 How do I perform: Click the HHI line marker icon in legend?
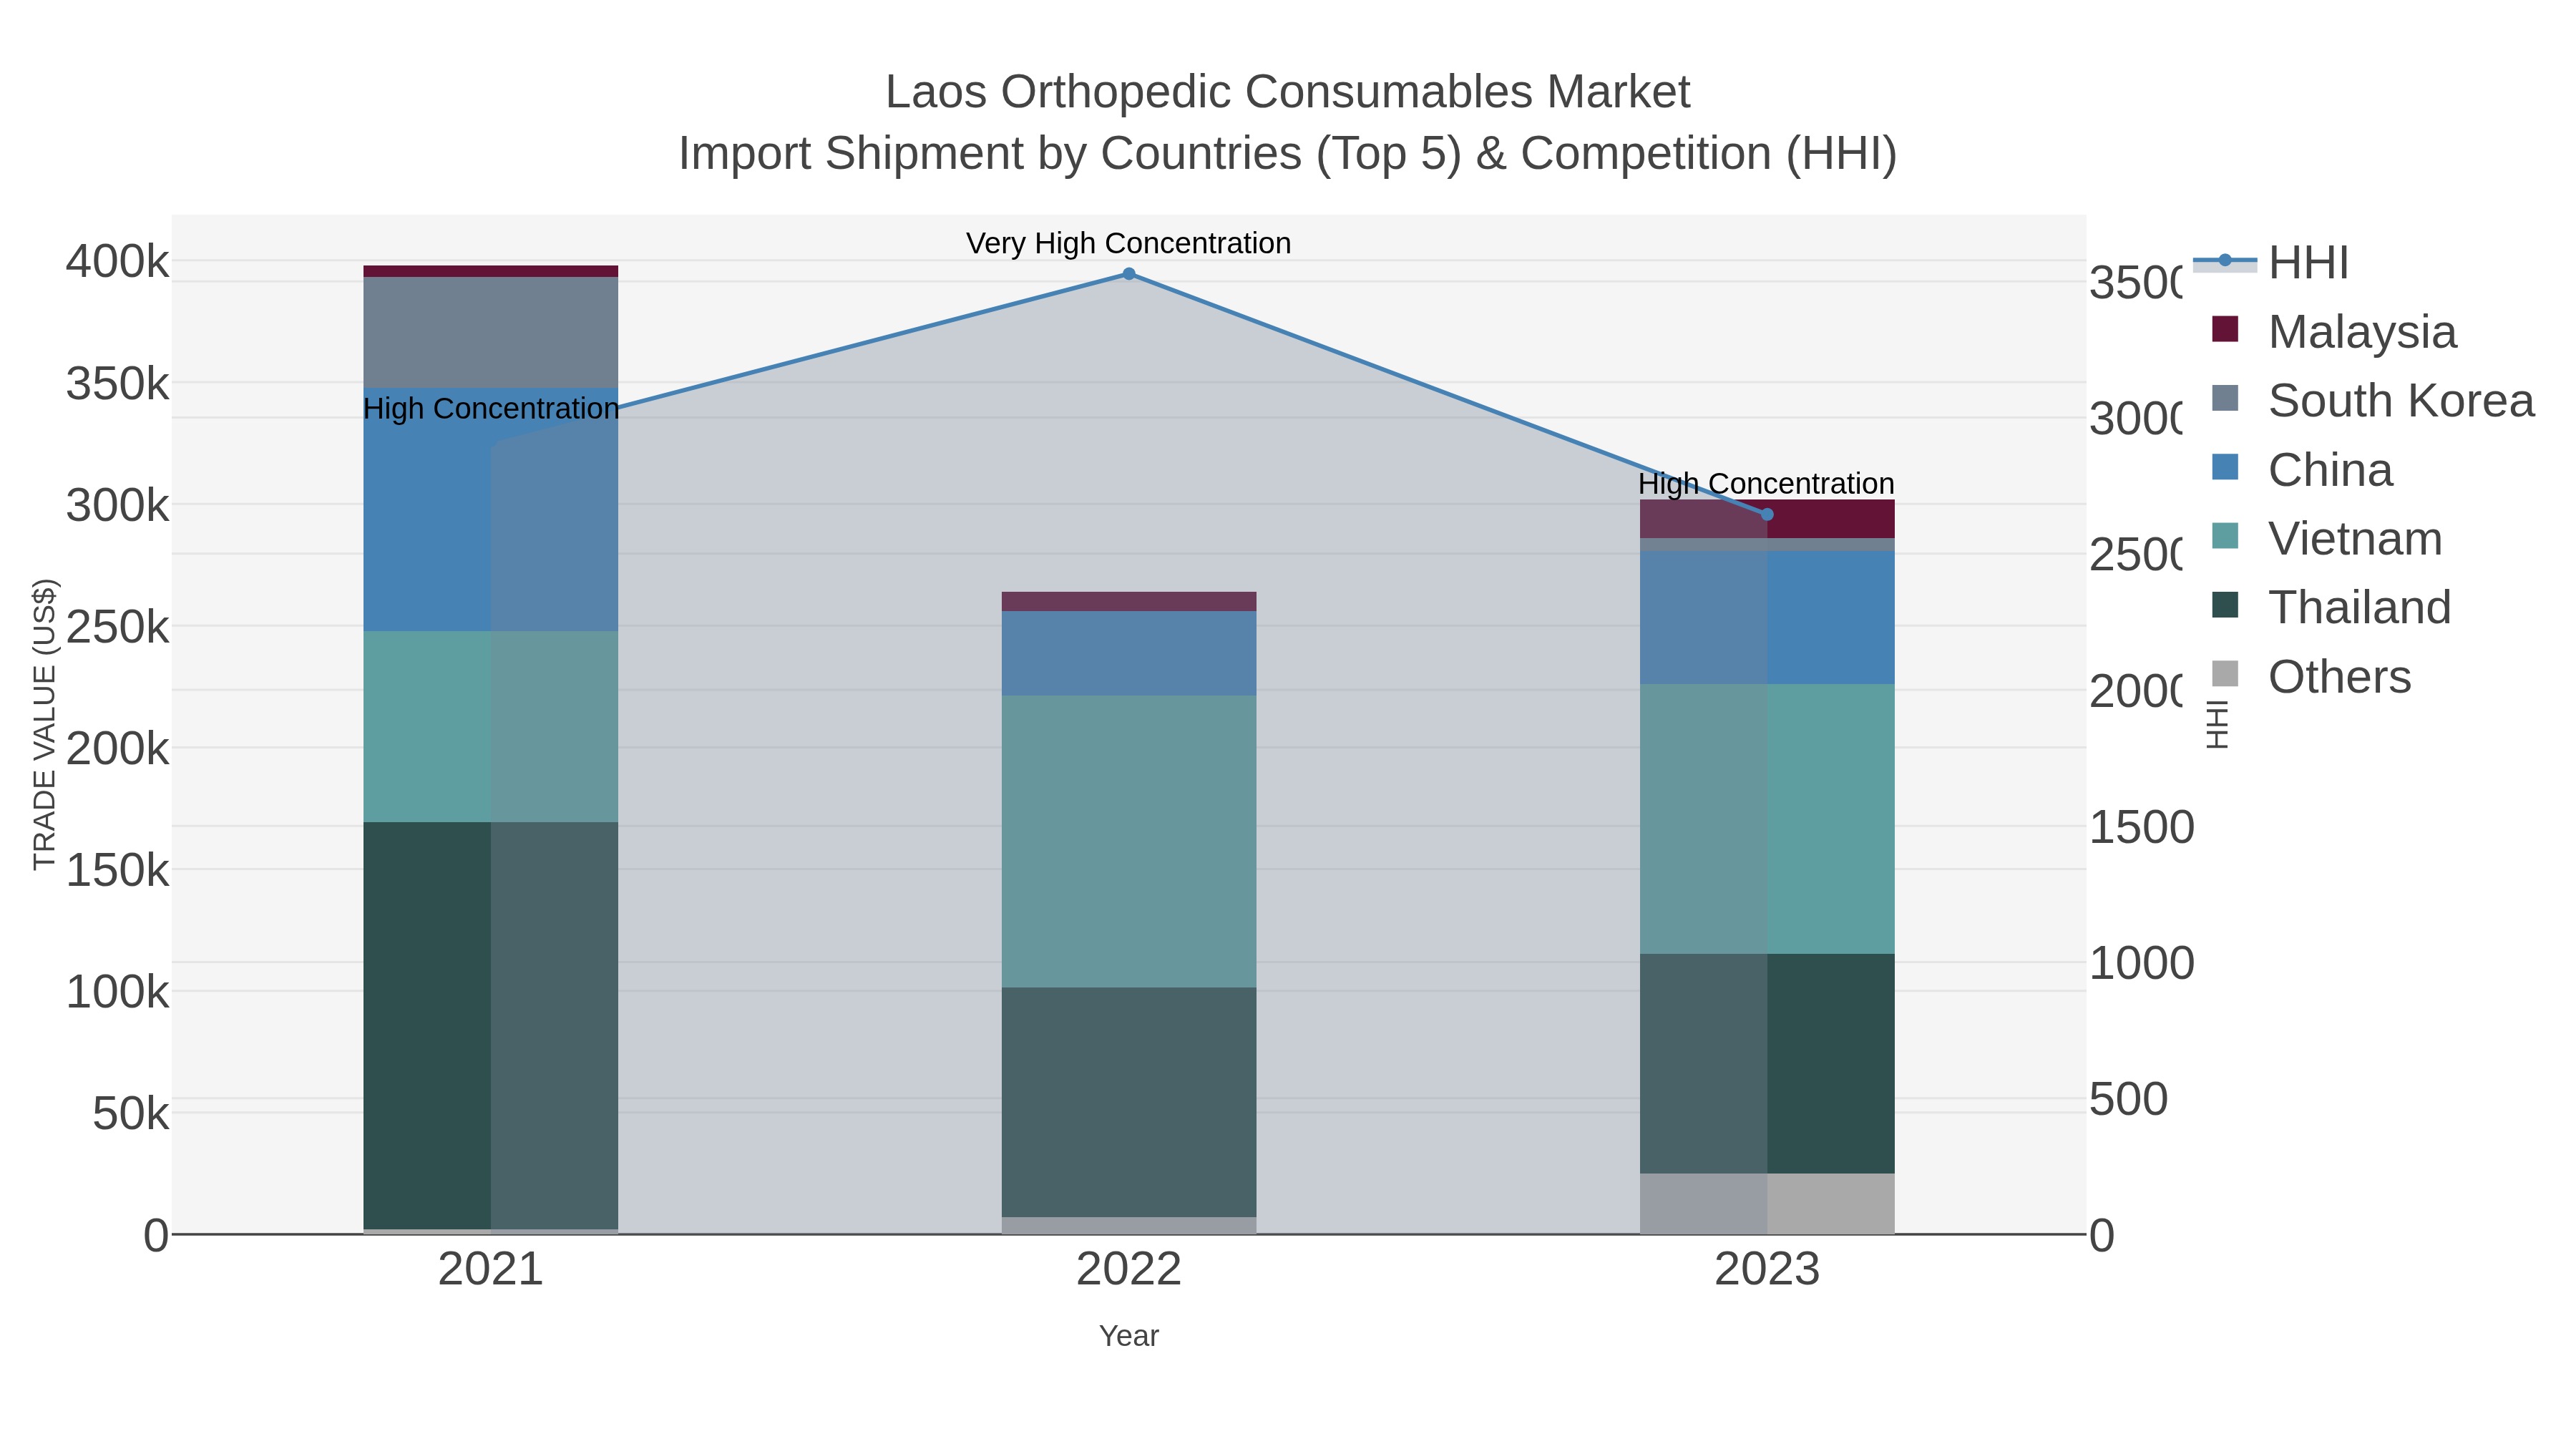tap(2225, 261)
